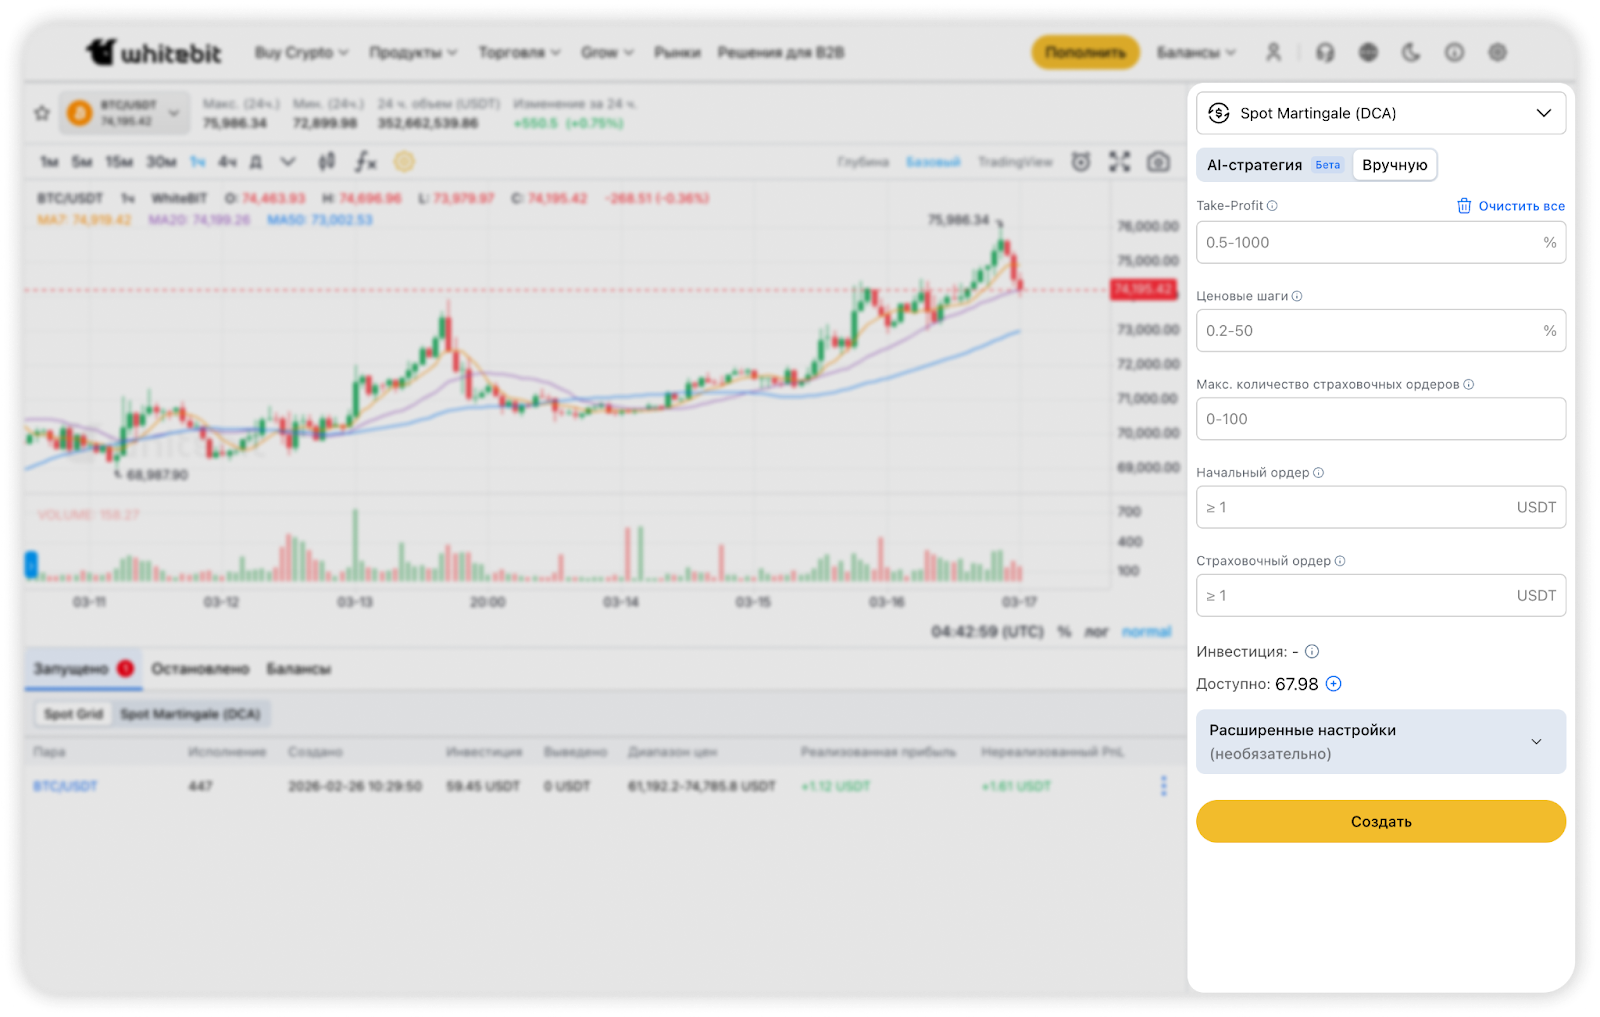Click the headset support icon
This screenshot has height=1017, width=1600.
[1325, 52]
